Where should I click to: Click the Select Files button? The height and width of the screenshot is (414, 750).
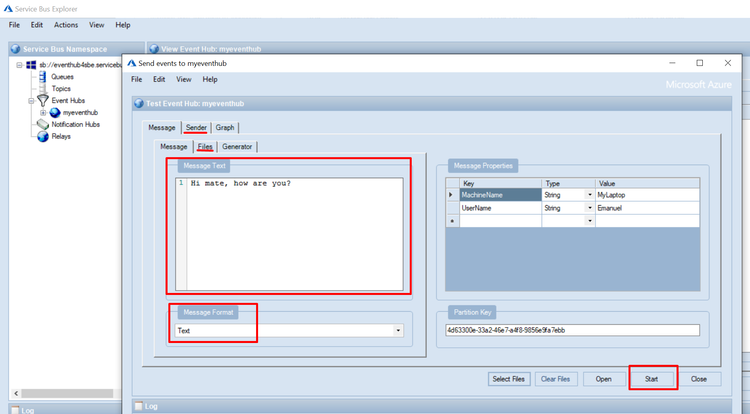(x=509, y=379)
